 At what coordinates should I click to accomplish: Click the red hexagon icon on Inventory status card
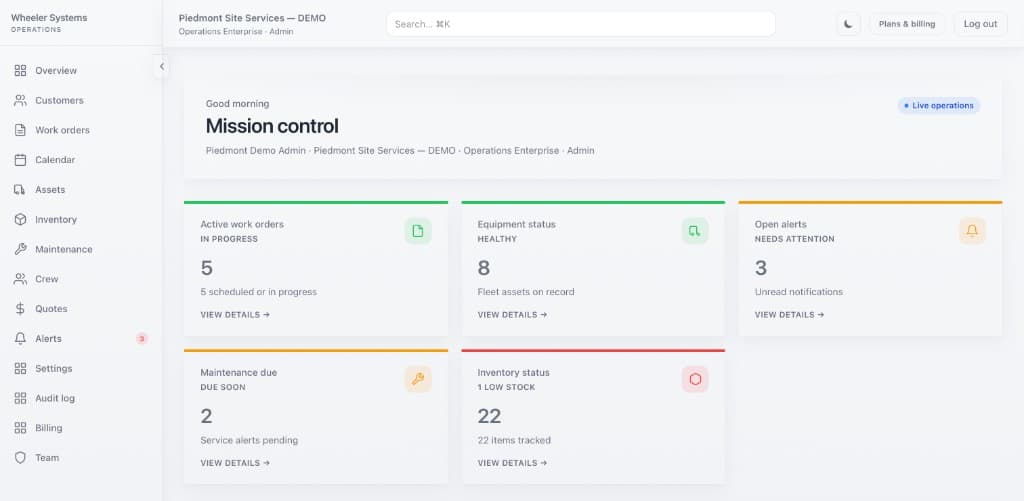click(695, 380)
